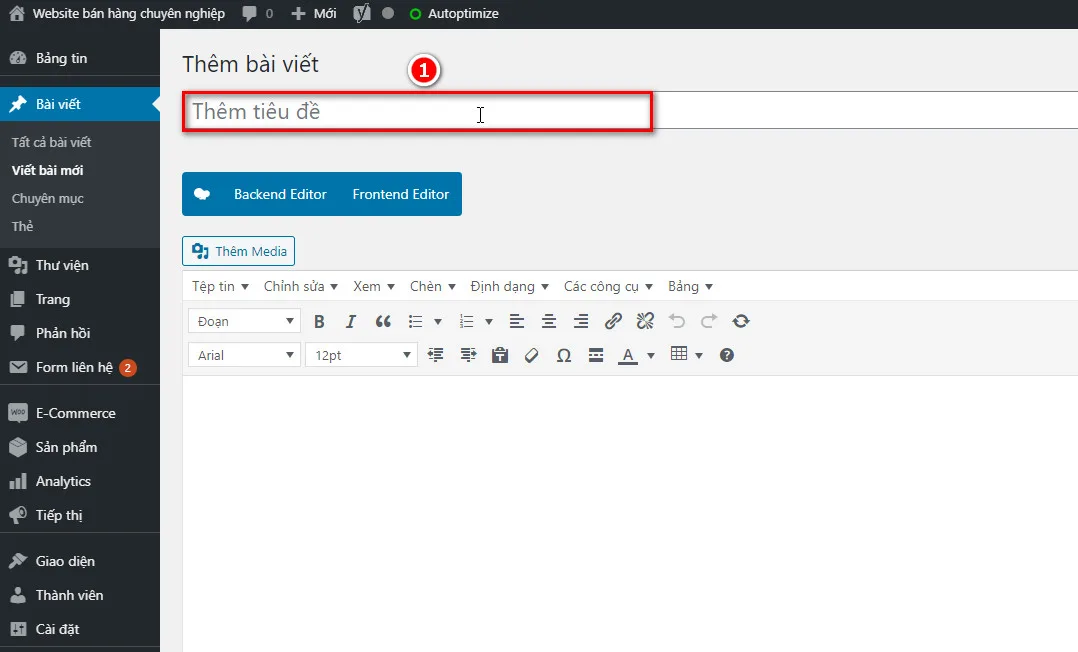Screen dimensions: 1078x652
Task: Click the home icon in admin bar
Action: tap(16, 13)
